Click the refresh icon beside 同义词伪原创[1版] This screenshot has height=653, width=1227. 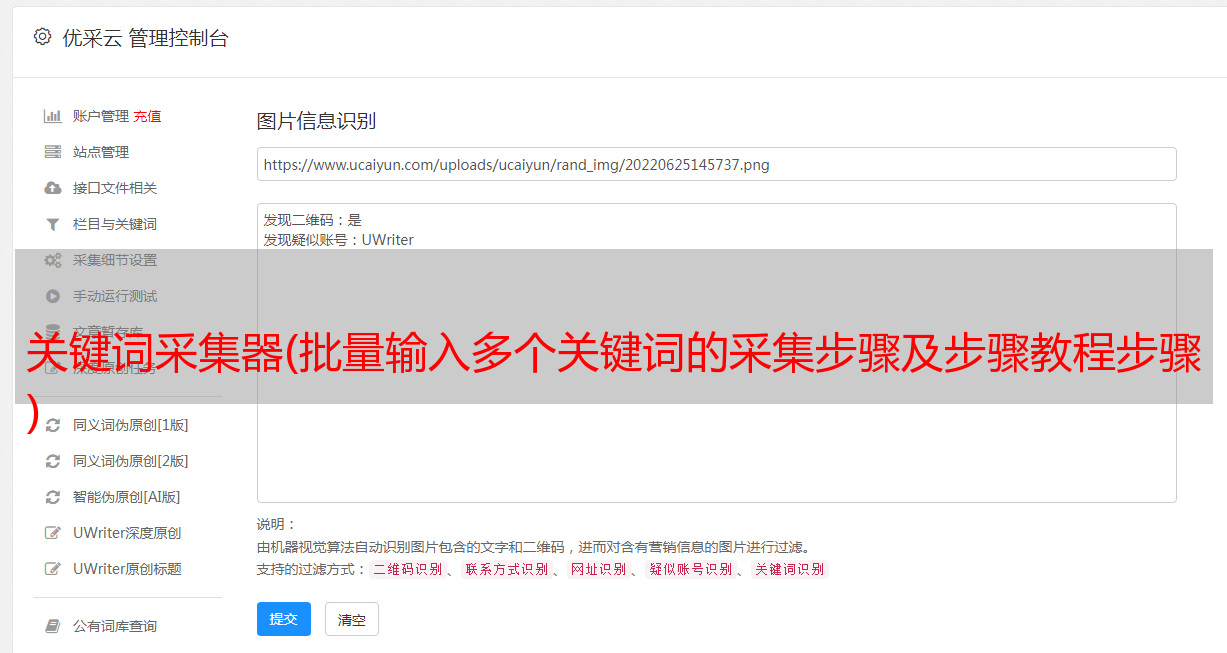click(x=53, y=425)
